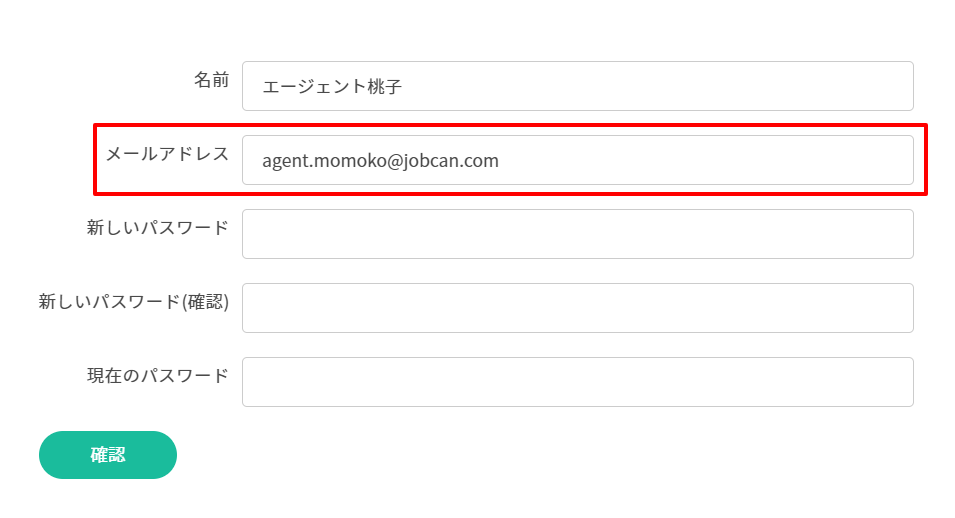Image resolution: width=955 pixels, height=518 pixels.
Task: Click the 新しいパスワード label text
Action: click(158, 228)
